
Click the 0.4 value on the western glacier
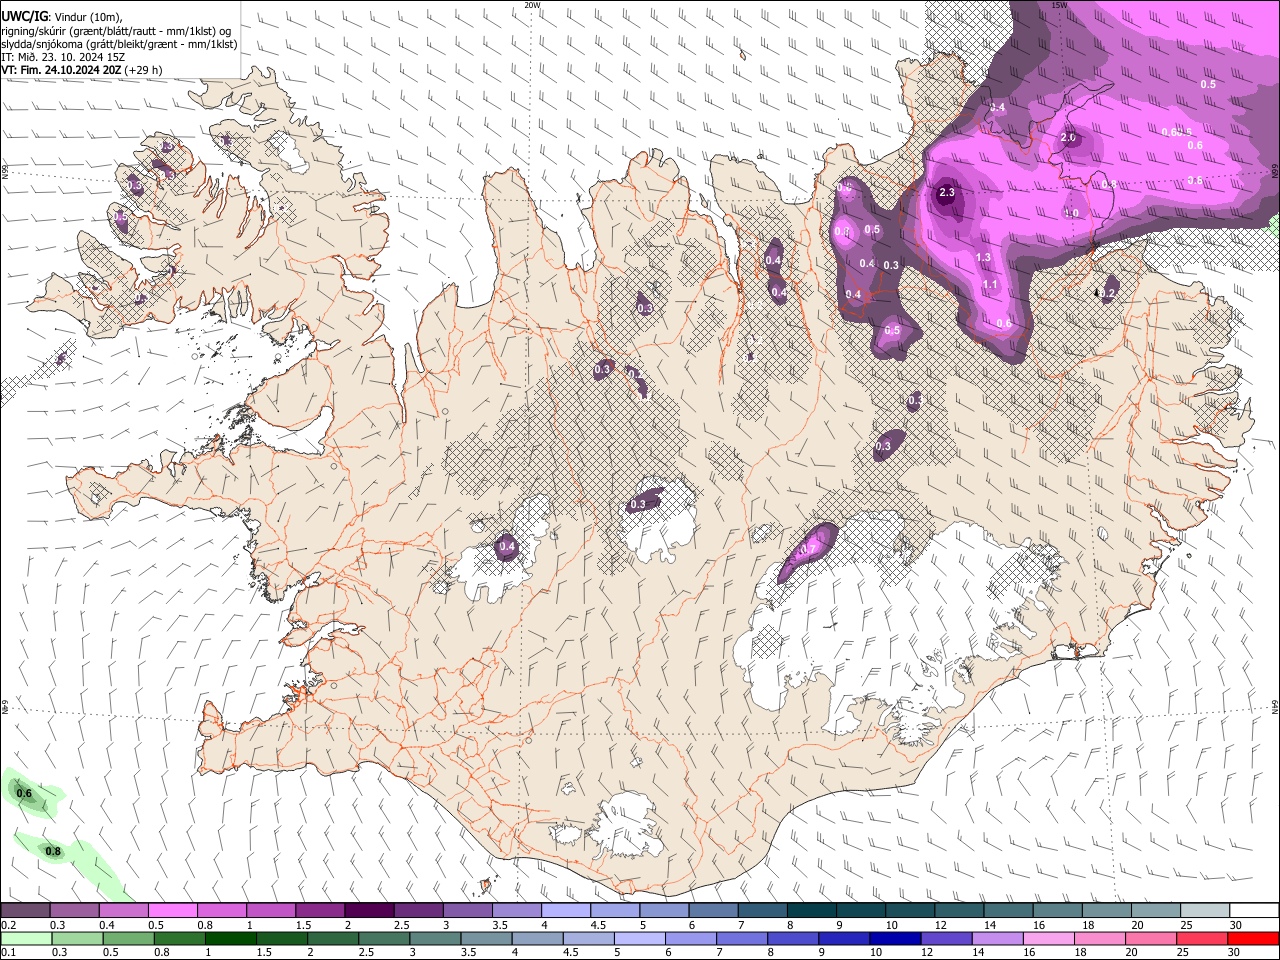(x=507, y=547)
